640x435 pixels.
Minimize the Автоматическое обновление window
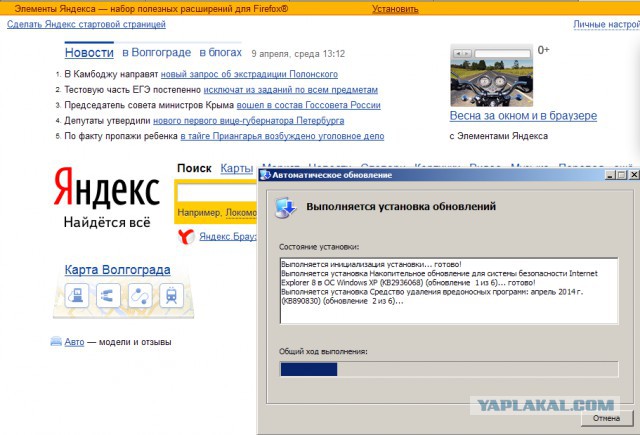coord(610,175)
